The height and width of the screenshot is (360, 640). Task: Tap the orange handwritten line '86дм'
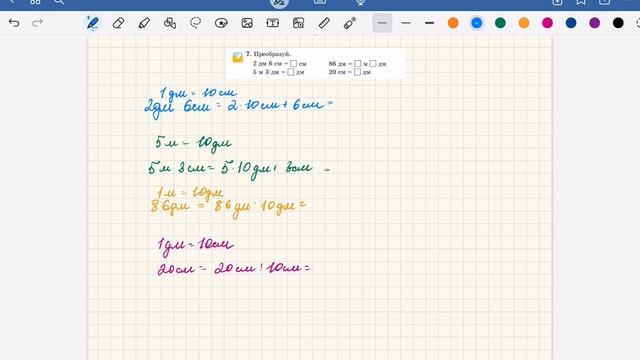click(228, 208)
